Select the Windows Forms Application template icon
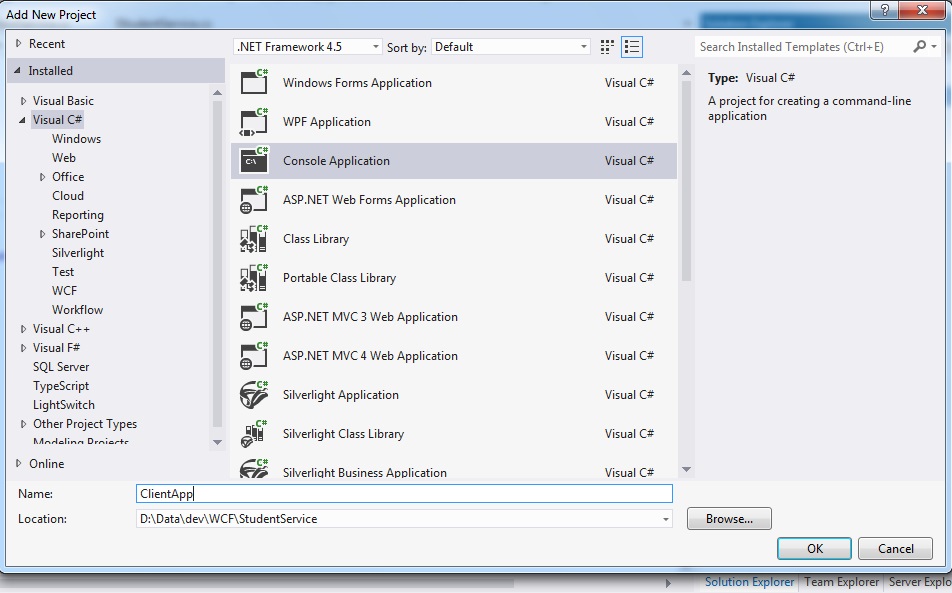The image size is (952, 593). [x=254, y=83]
